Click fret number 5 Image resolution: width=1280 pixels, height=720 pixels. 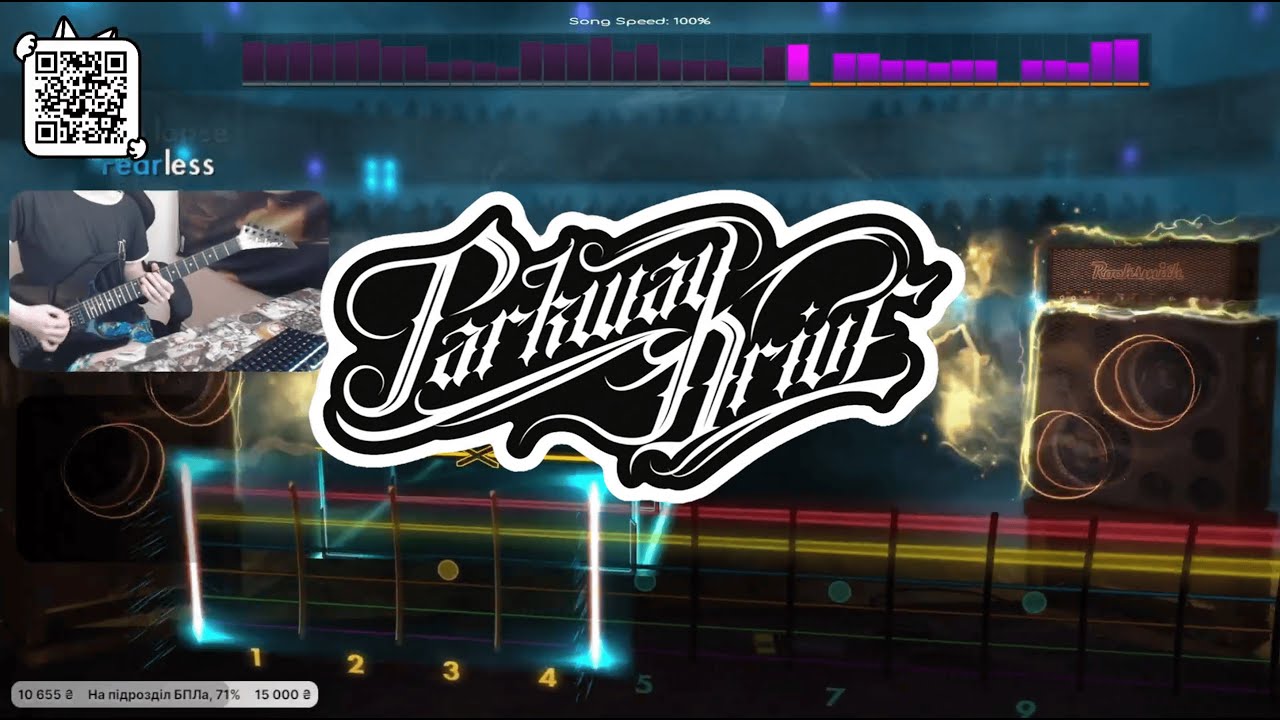(x=643, y=684)
